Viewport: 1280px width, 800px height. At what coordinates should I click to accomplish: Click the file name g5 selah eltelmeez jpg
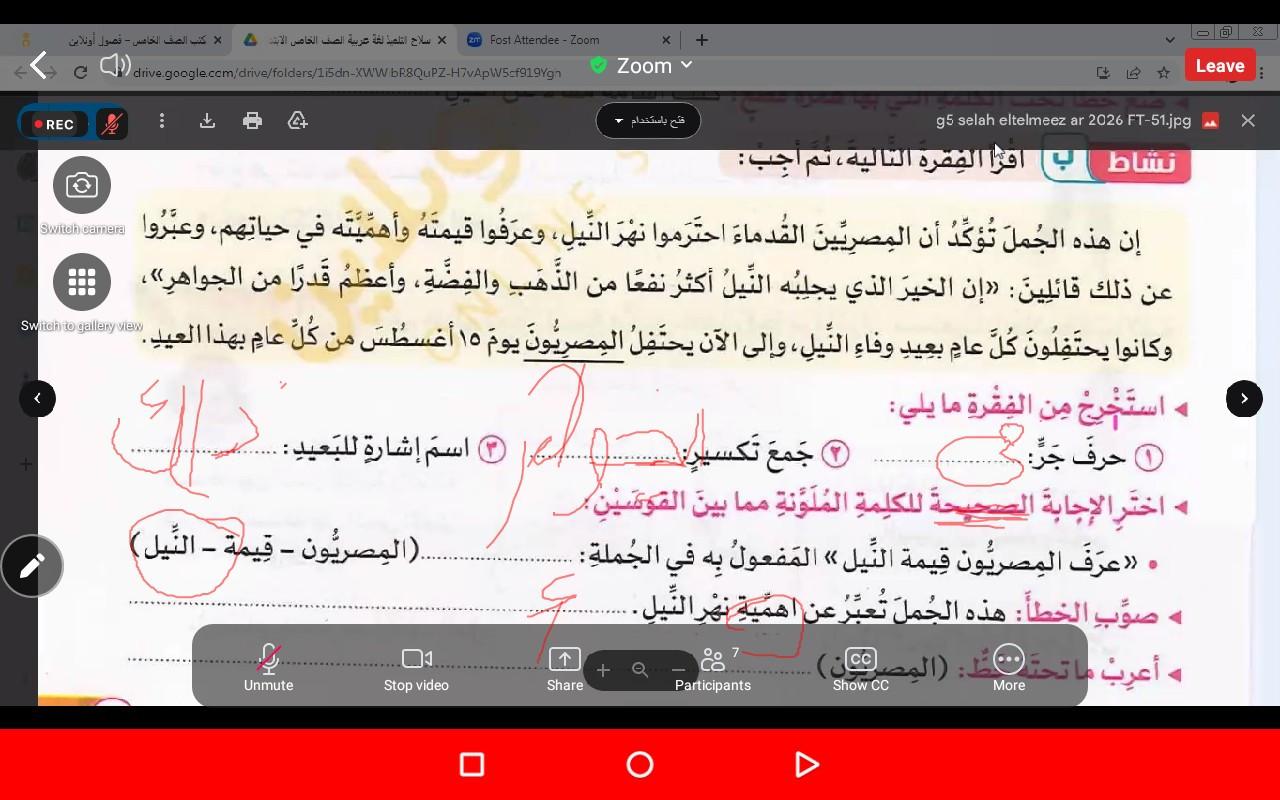click(1064, 121)
